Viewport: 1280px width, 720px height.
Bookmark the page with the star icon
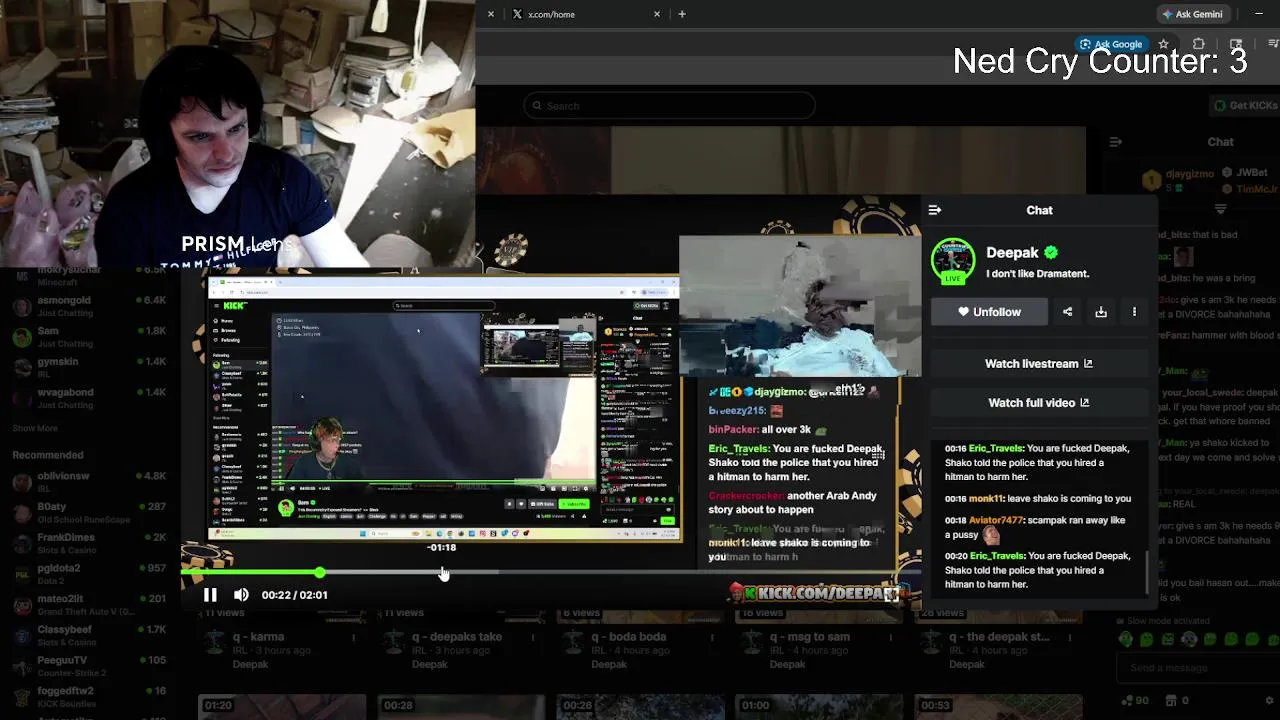[1163, 44]
